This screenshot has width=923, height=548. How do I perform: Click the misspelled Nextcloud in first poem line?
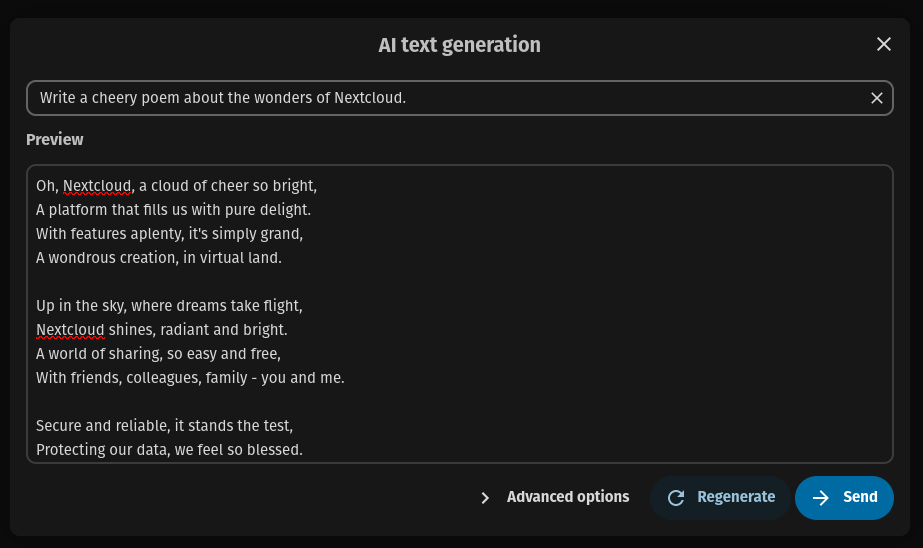pyautogui.click(x=97, y=186)
